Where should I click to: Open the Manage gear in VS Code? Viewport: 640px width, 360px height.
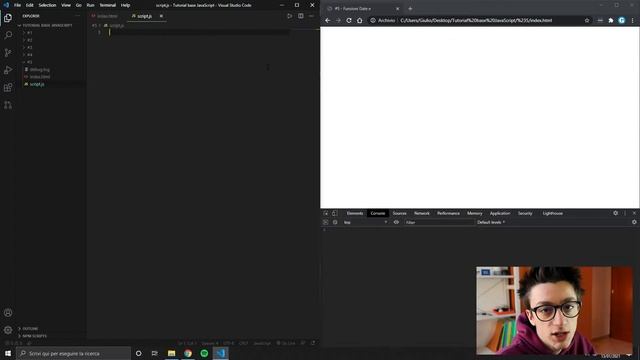(8, 330)
